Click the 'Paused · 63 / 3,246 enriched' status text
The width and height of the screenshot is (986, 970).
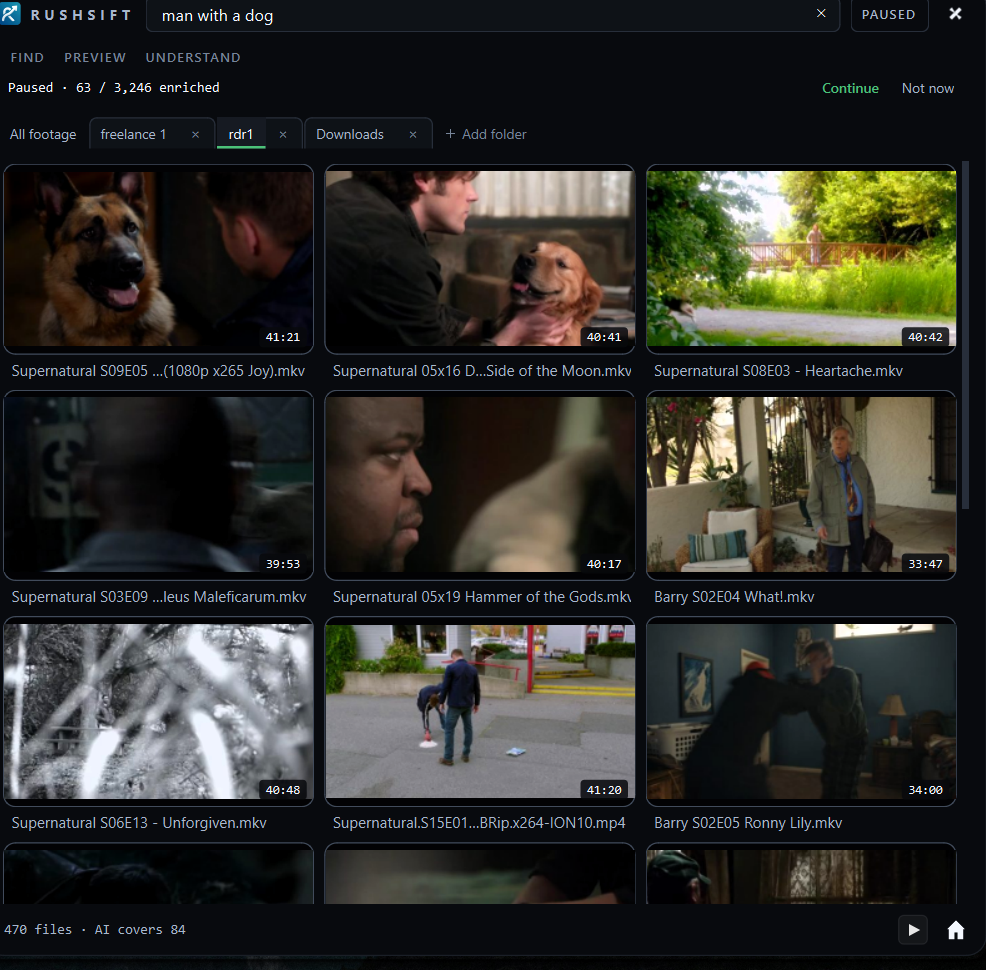114,88
